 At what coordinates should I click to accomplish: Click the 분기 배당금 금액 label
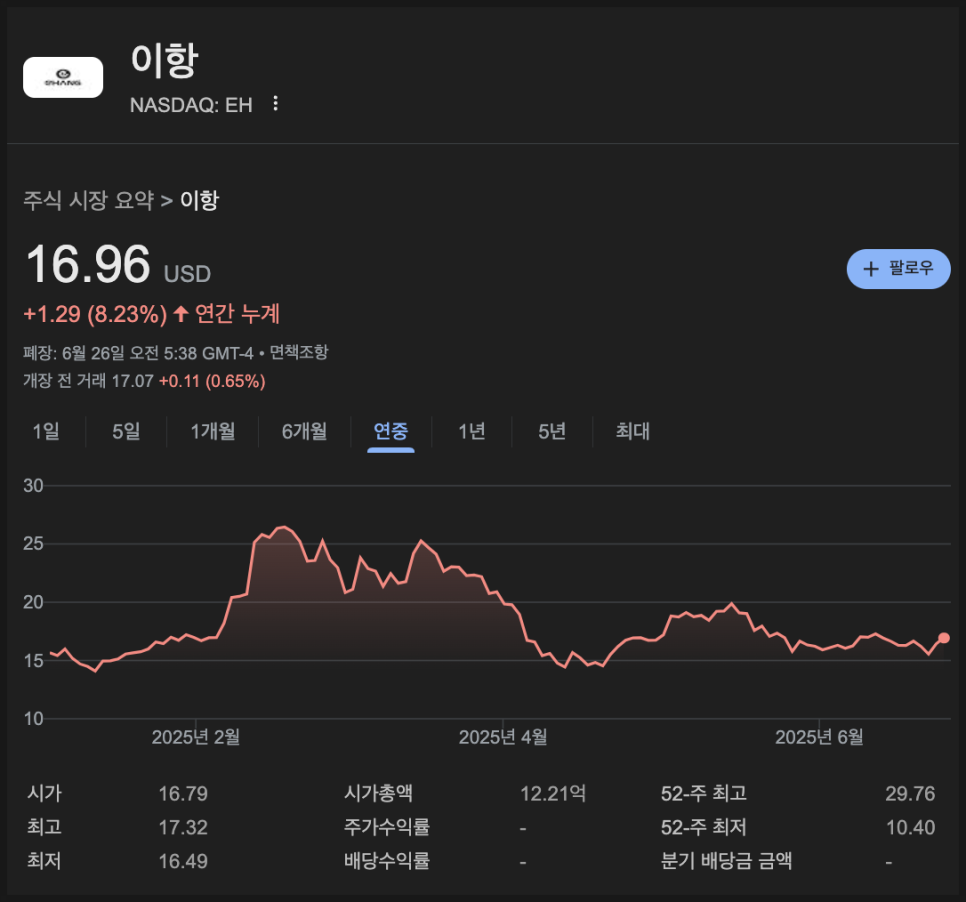(726, 861)
